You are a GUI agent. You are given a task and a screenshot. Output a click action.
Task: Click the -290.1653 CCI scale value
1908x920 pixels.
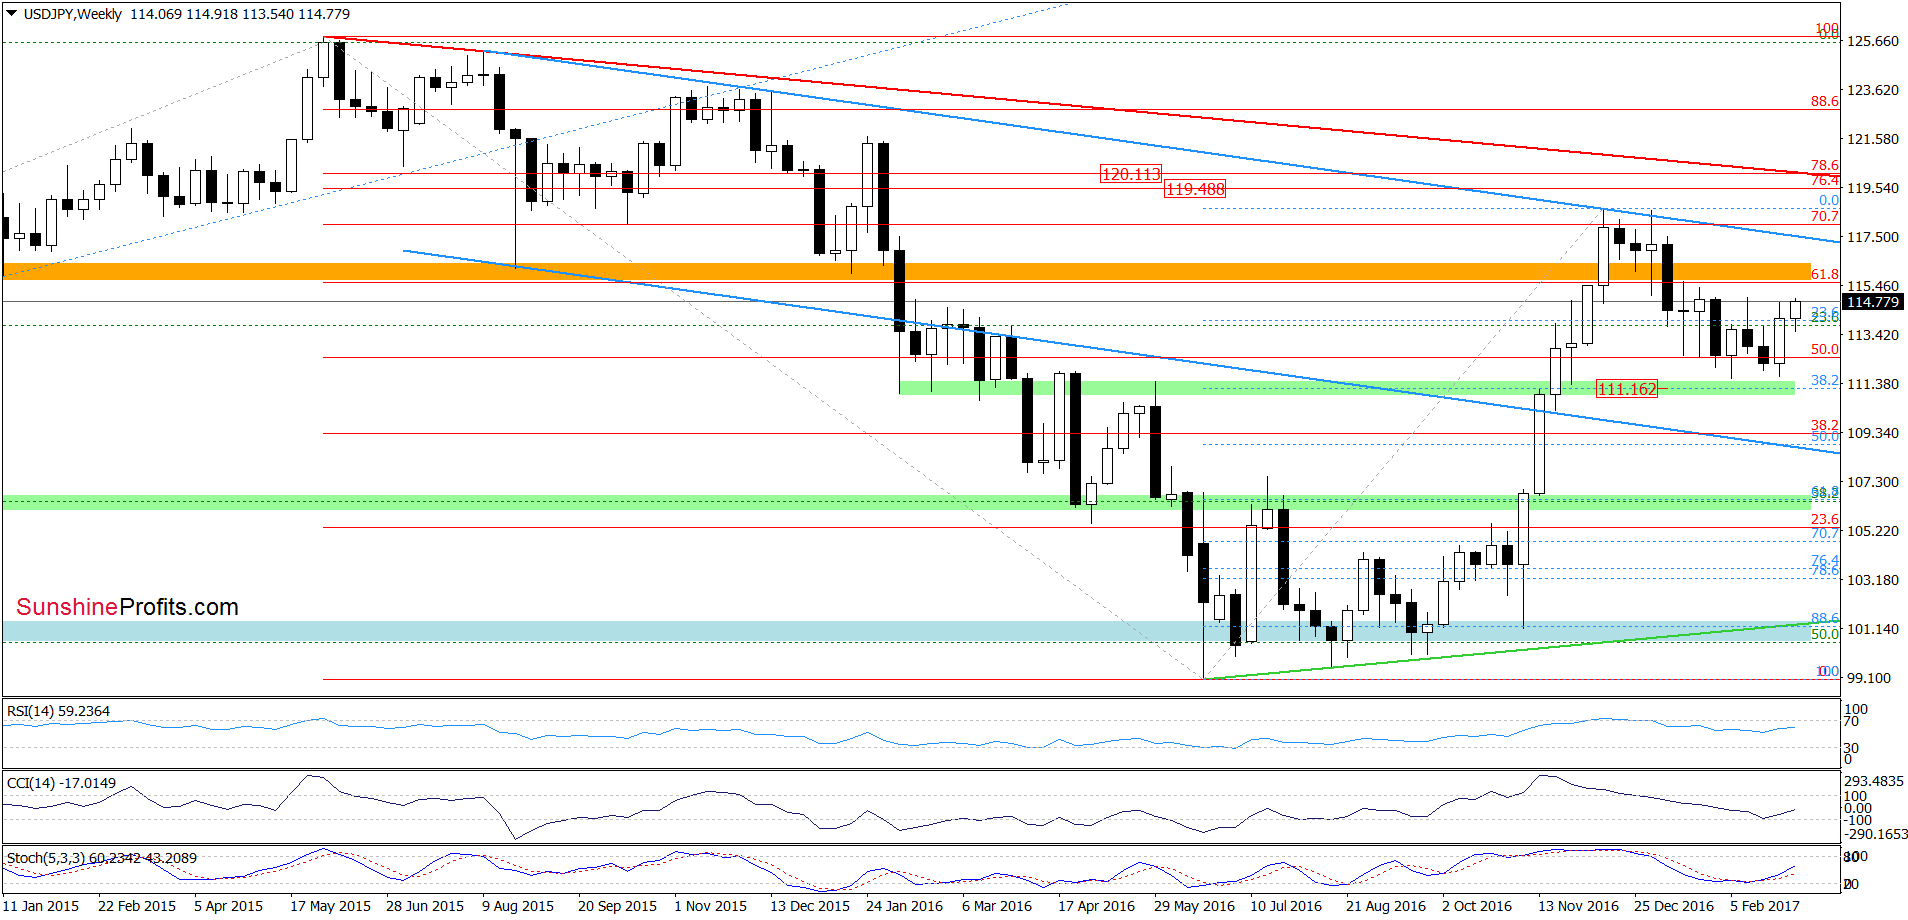coord(1876,834)
